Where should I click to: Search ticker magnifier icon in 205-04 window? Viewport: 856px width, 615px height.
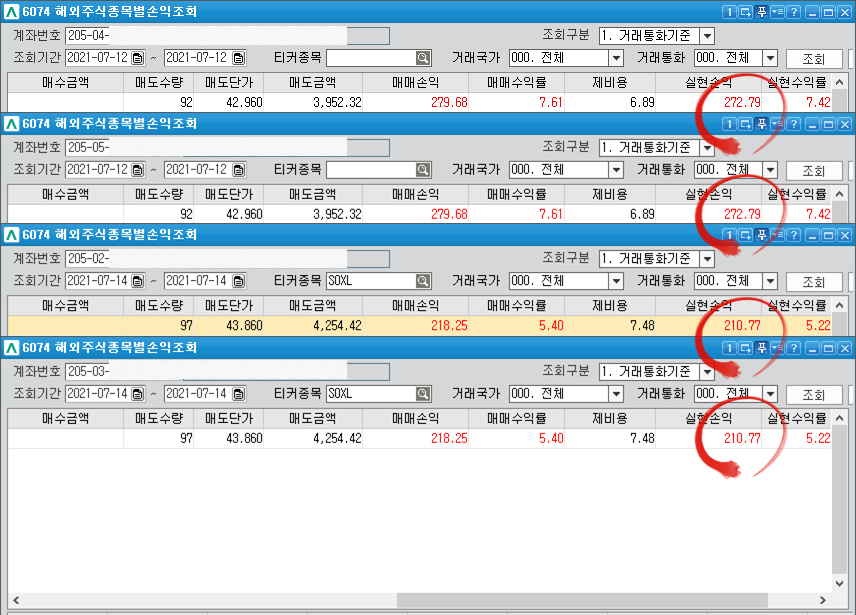[x=423, y=58]
